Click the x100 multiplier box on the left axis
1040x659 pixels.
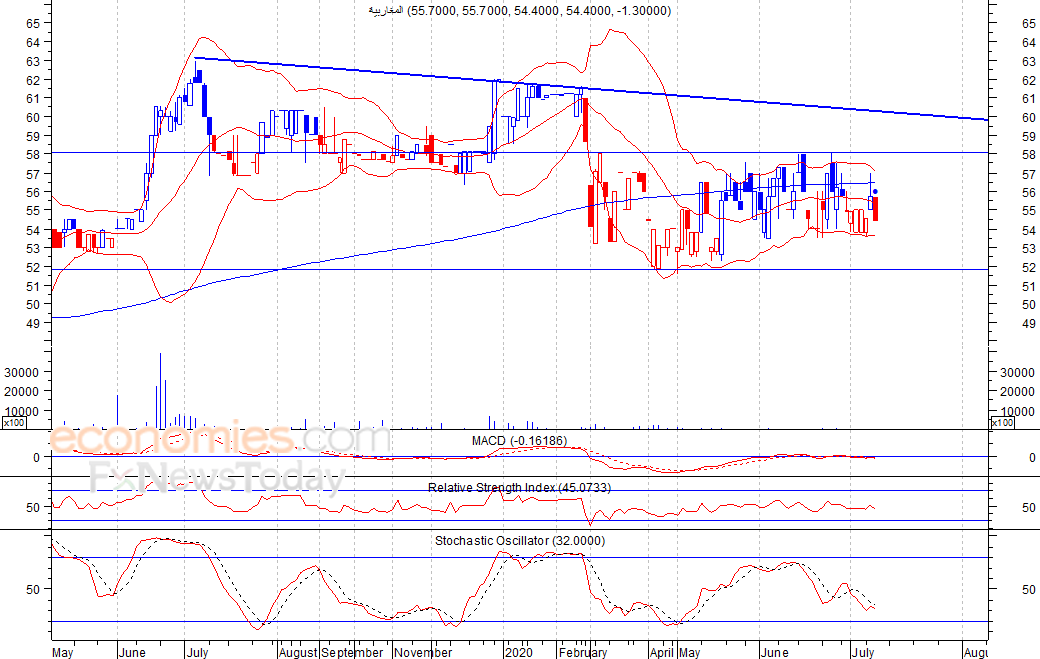14,422
